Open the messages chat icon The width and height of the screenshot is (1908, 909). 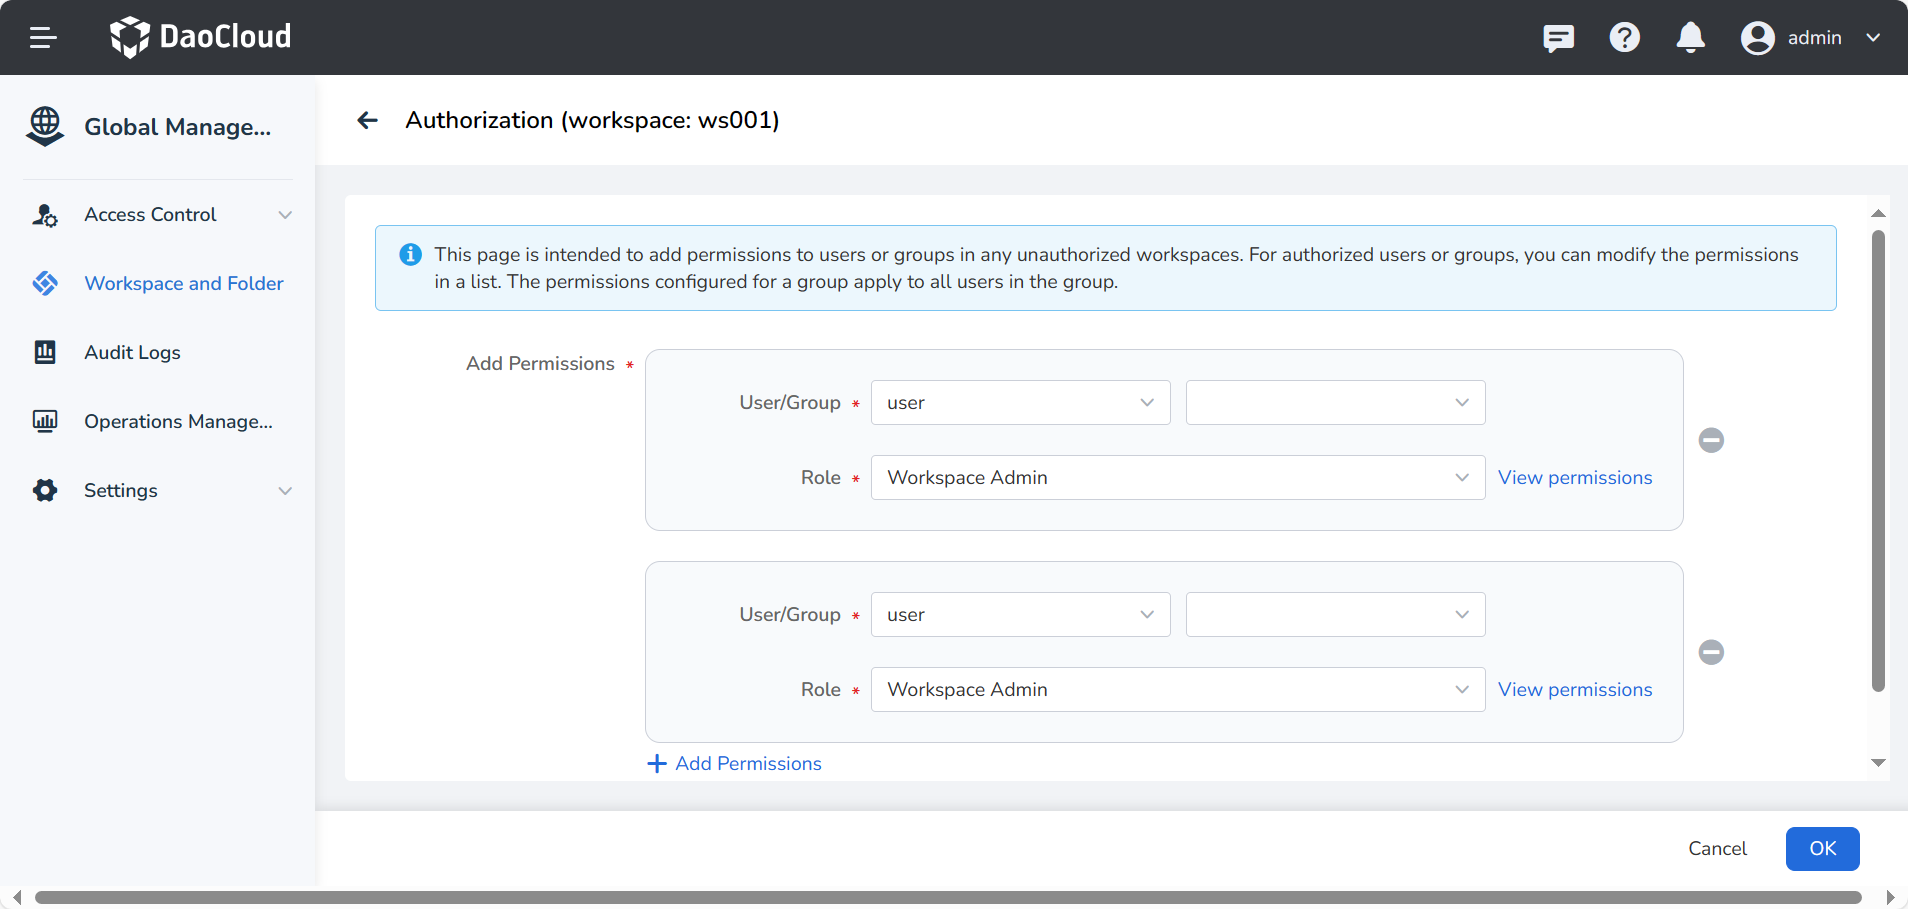point(1558,38)
